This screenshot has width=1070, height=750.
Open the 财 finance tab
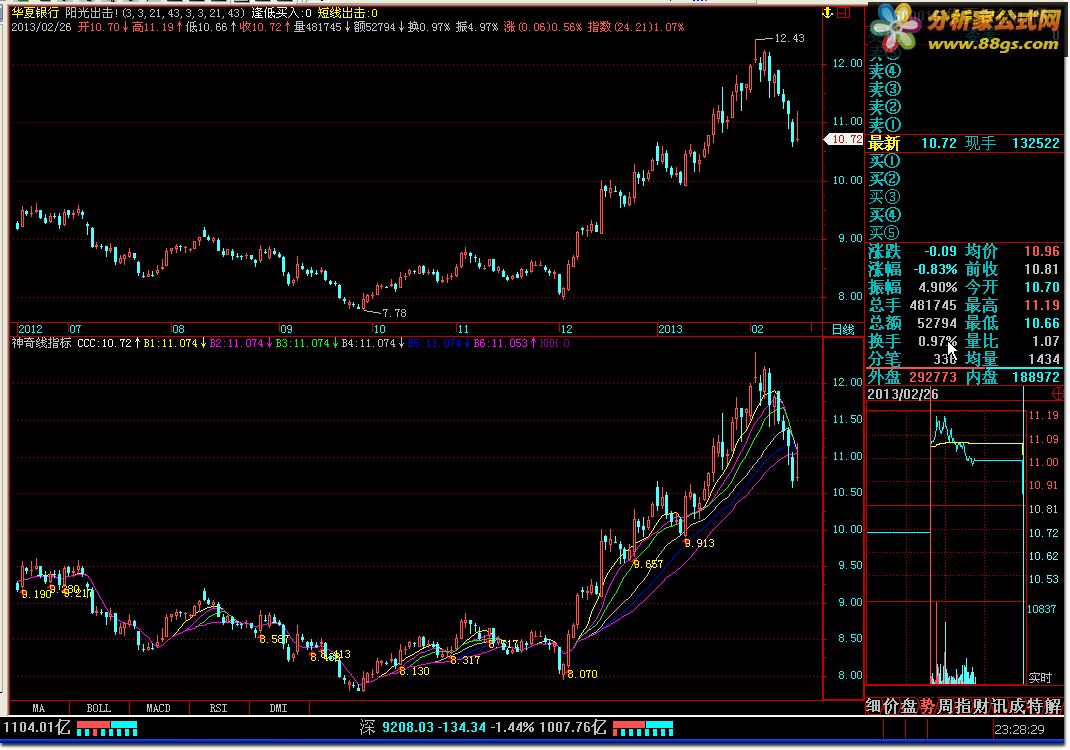(x=981, y=706)
